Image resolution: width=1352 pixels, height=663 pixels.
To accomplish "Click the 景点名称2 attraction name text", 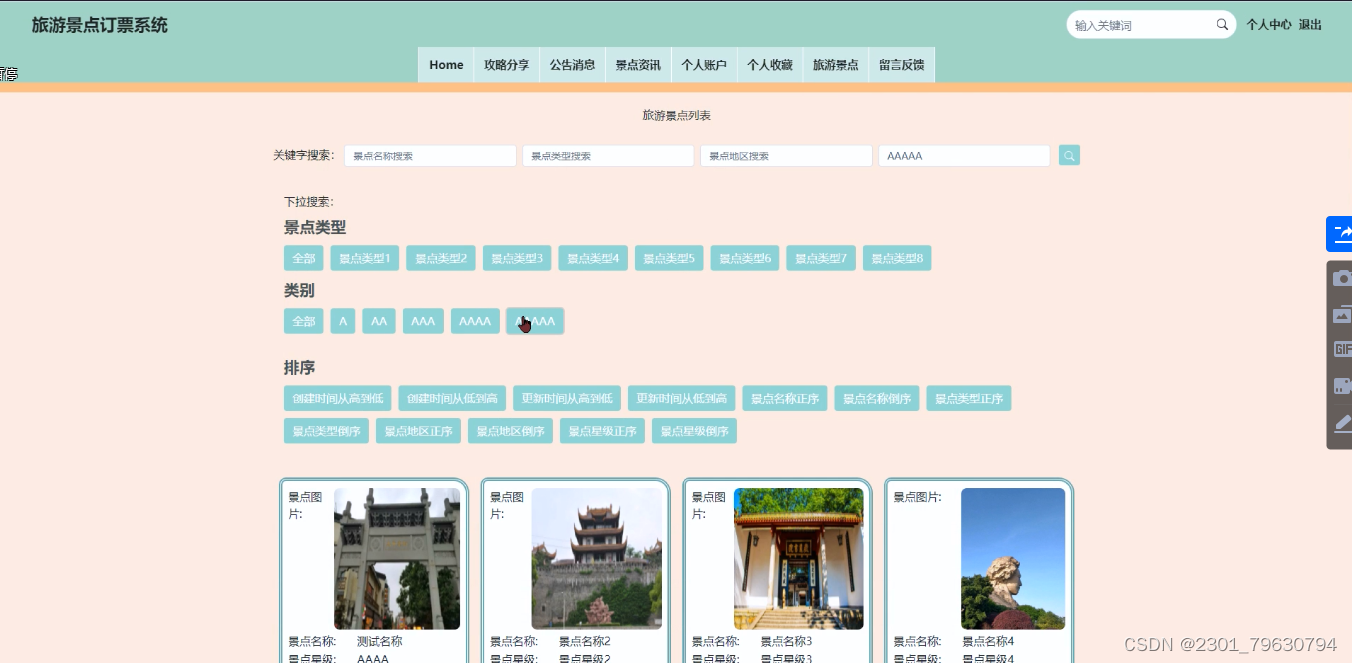I will (585, 641).
